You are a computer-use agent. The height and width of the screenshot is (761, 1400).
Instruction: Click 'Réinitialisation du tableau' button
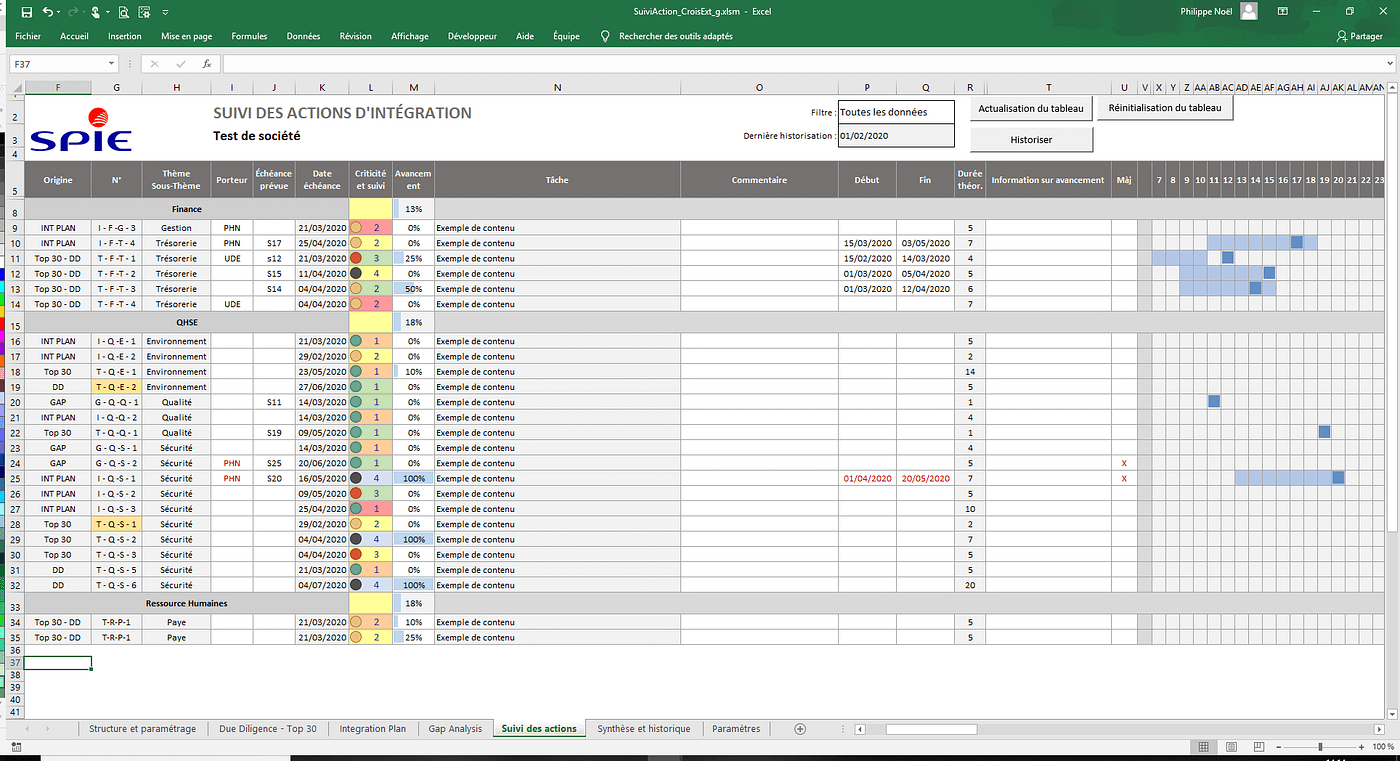(x=1165, y=108)
